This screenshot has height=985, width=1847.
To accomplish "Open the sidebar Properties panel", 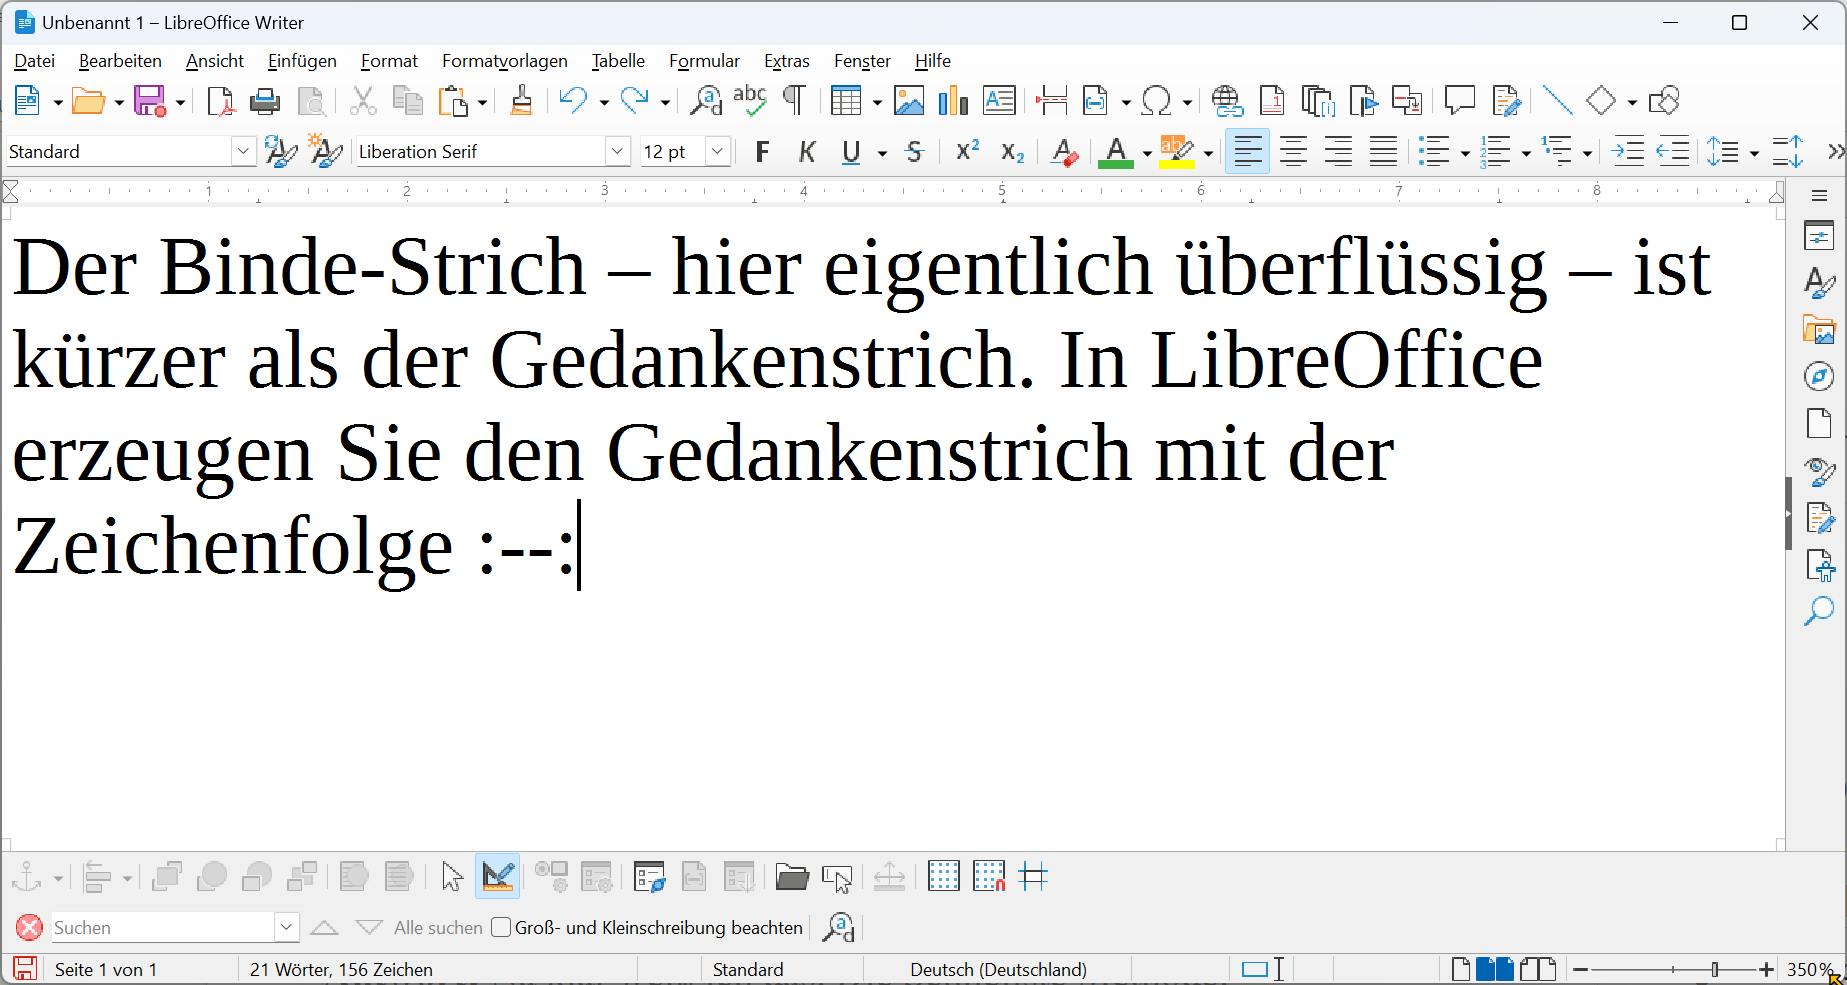I will point(1819,236).
